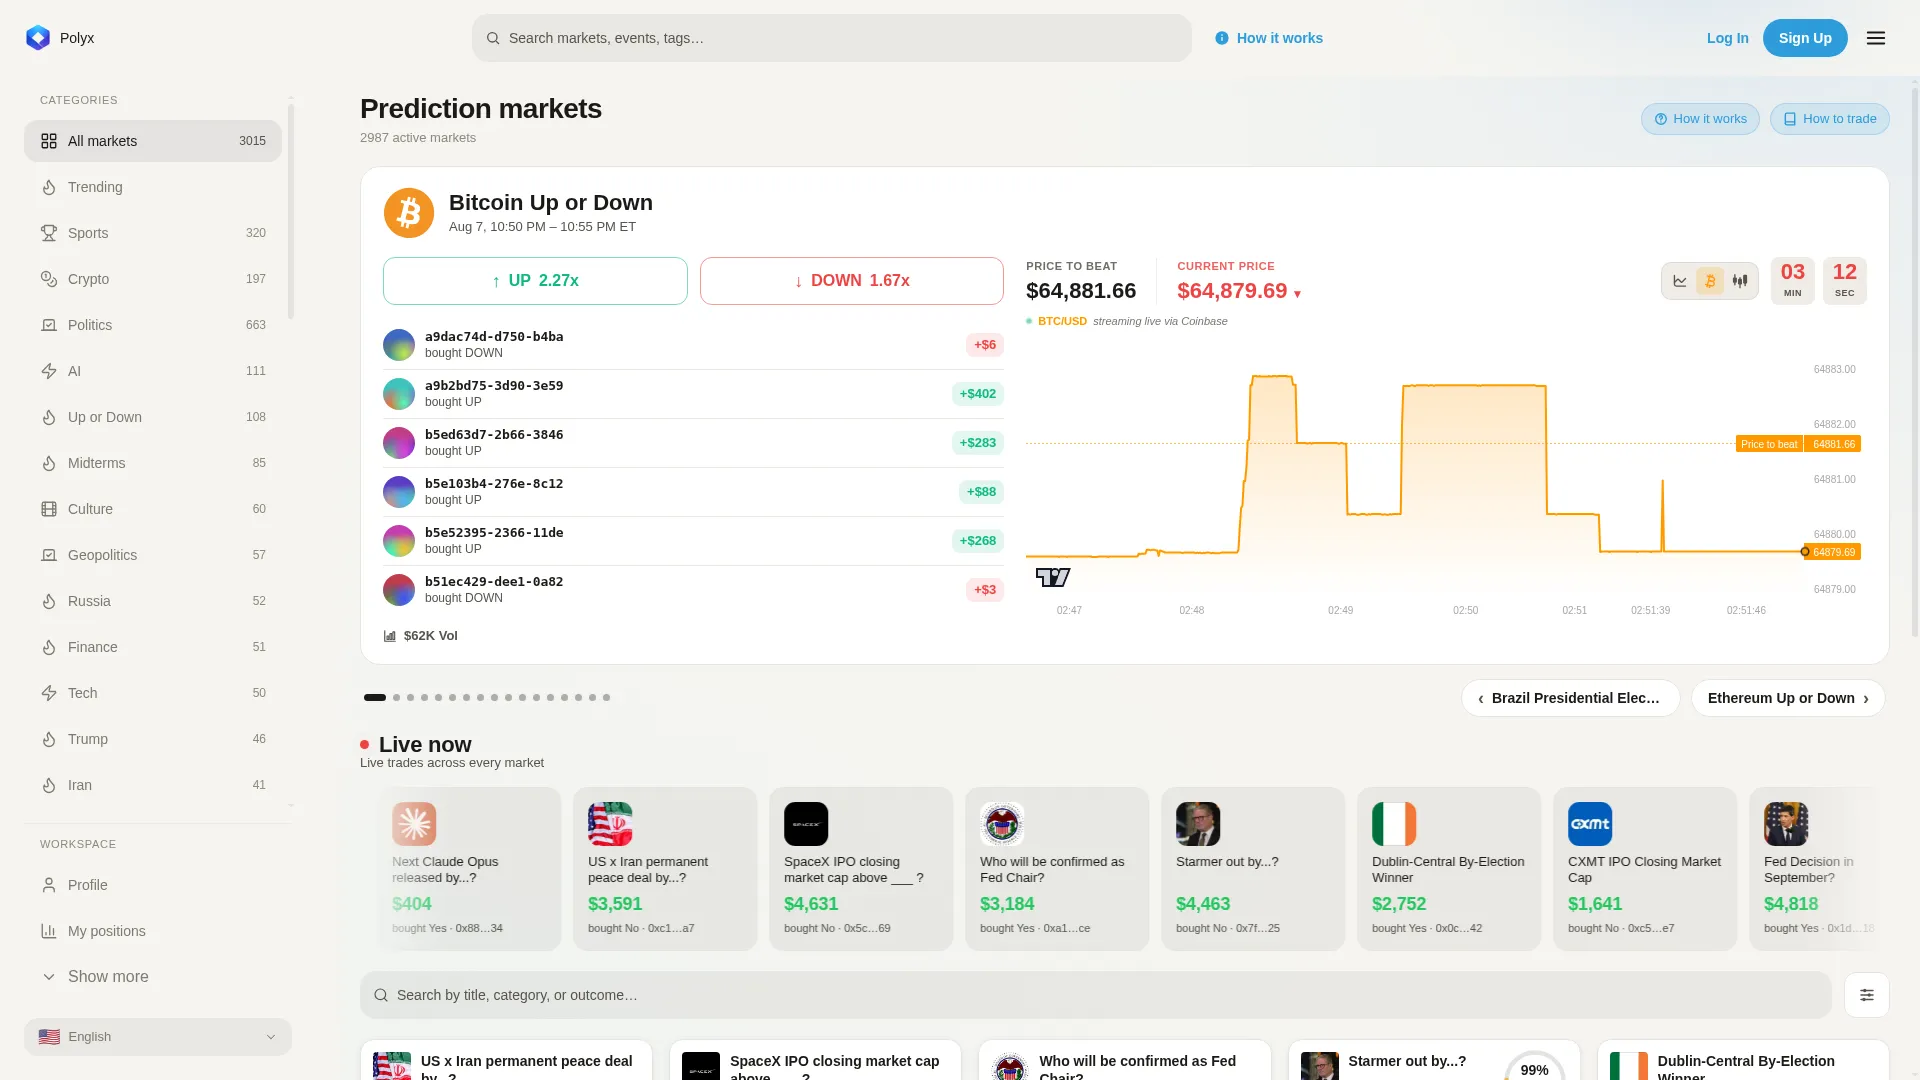Click avatar of a9dac74d-d750-b4ba trader
The height and width of the screenshot is (1080, 1920).
pyautogui.click(x=399, y=345)
